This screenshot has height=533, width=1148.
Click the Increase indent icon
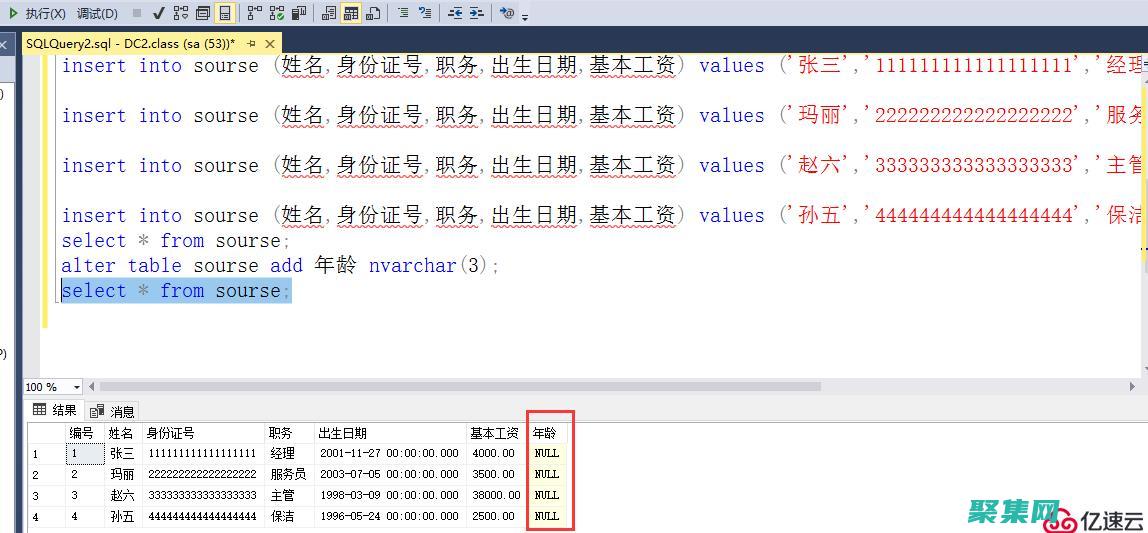pyautogui.click(x=476, y=13)
